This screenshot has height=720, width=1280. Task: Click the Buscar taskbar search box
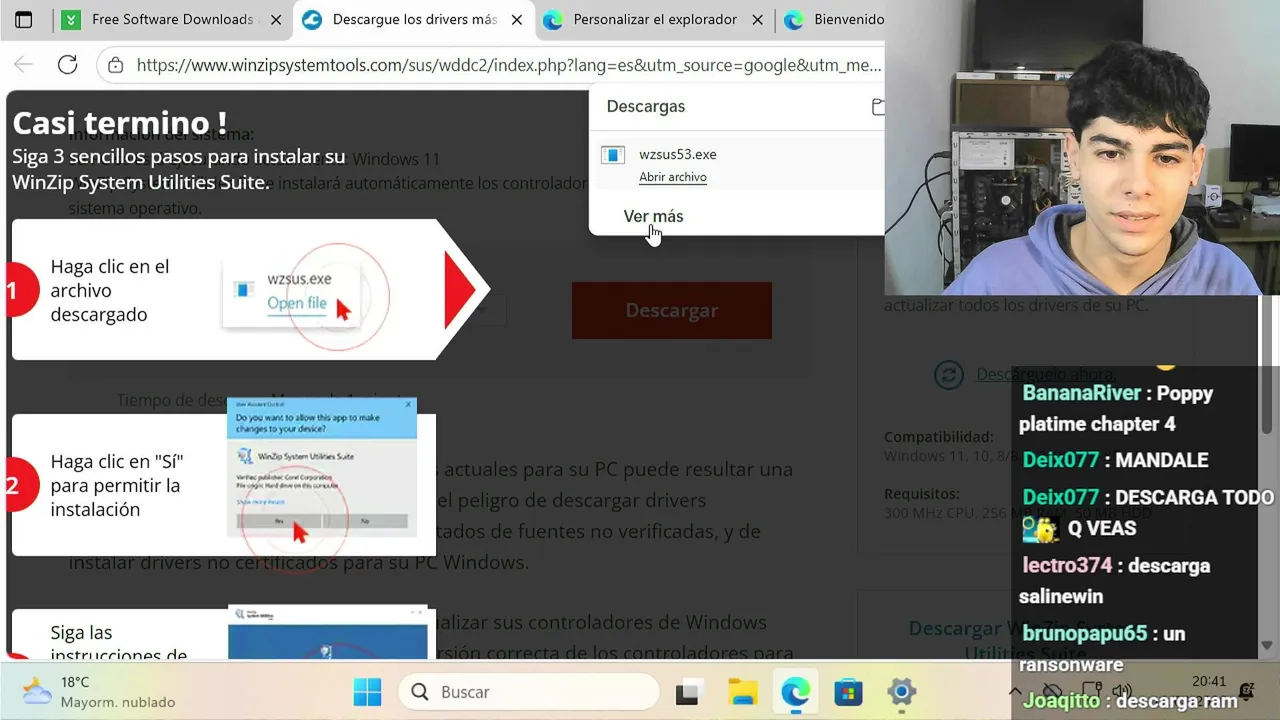[529, 692]
